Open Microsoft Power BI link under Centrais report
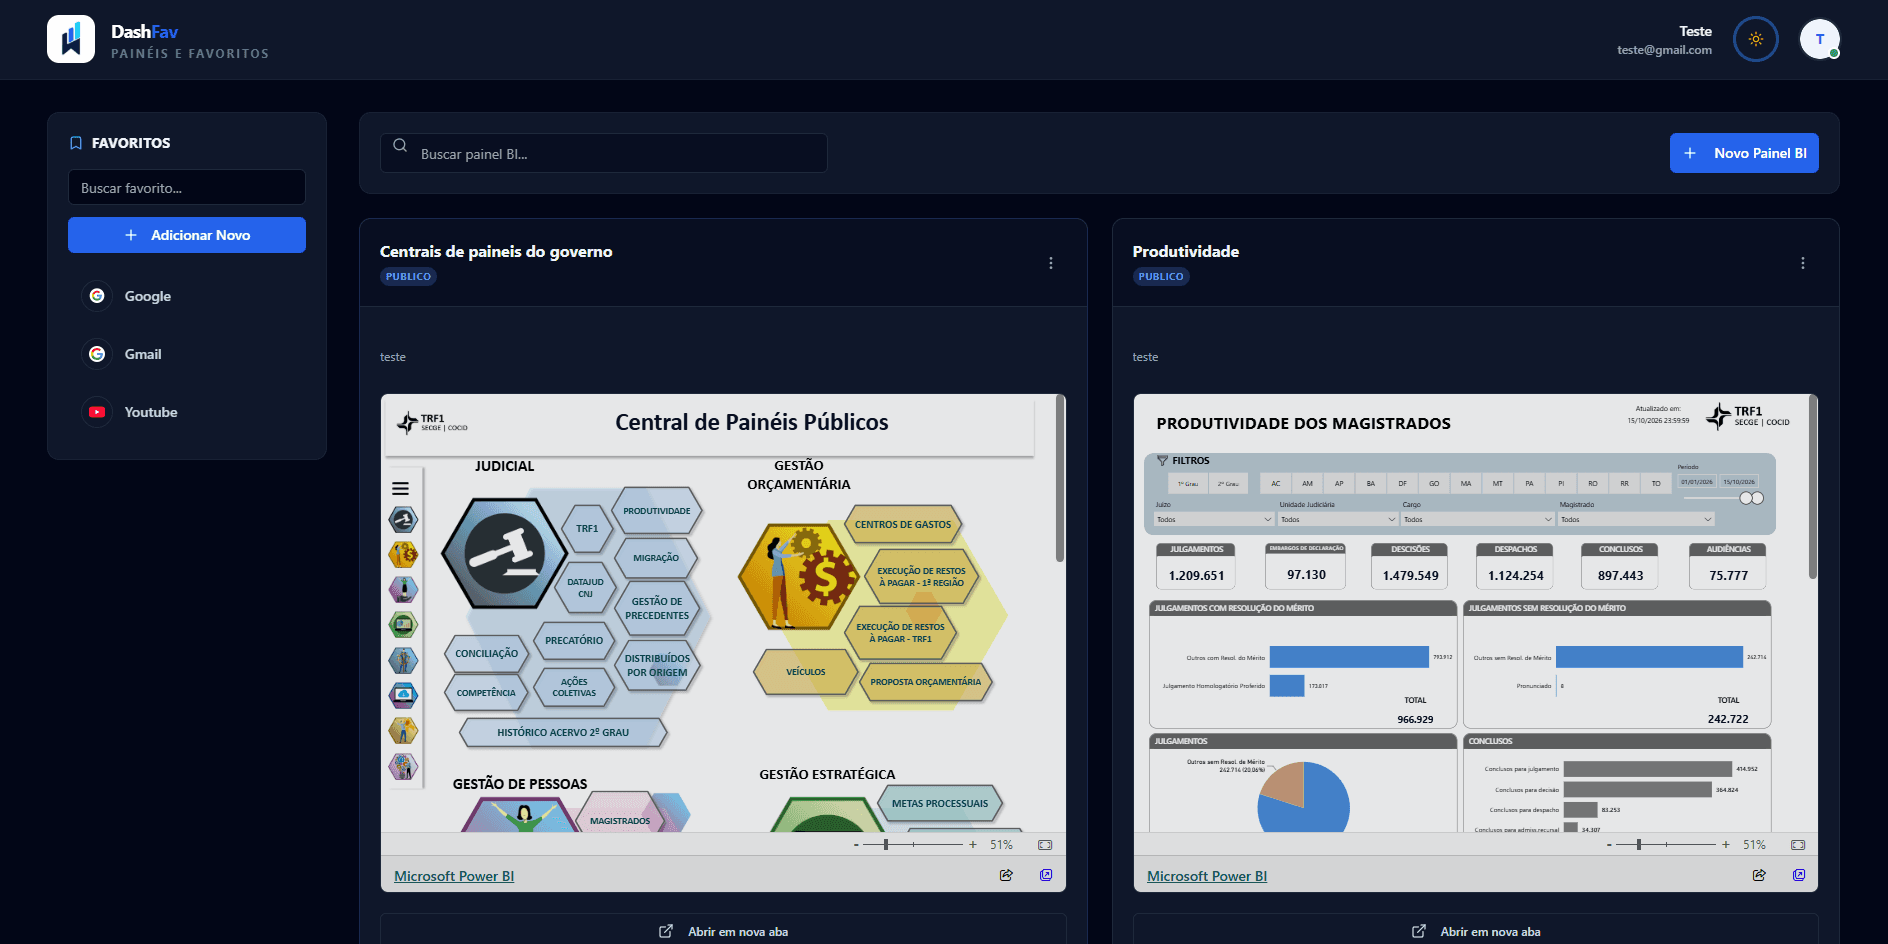This screenshot has height=944, width=1888. click(454, 876)
